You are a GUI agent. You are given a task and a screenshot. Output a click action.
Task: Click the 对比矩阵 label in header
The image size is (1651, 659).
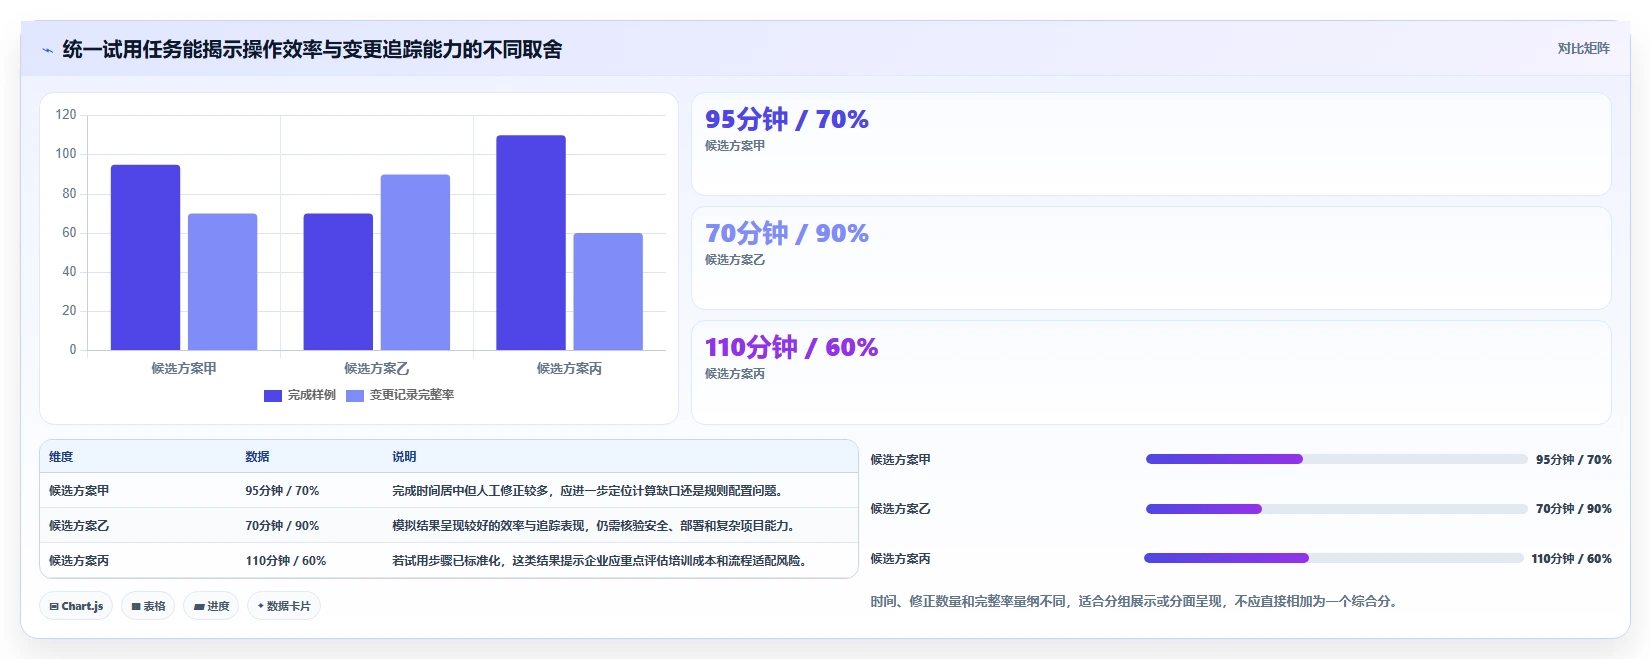pyautogui.click(x=1583, y=48)
